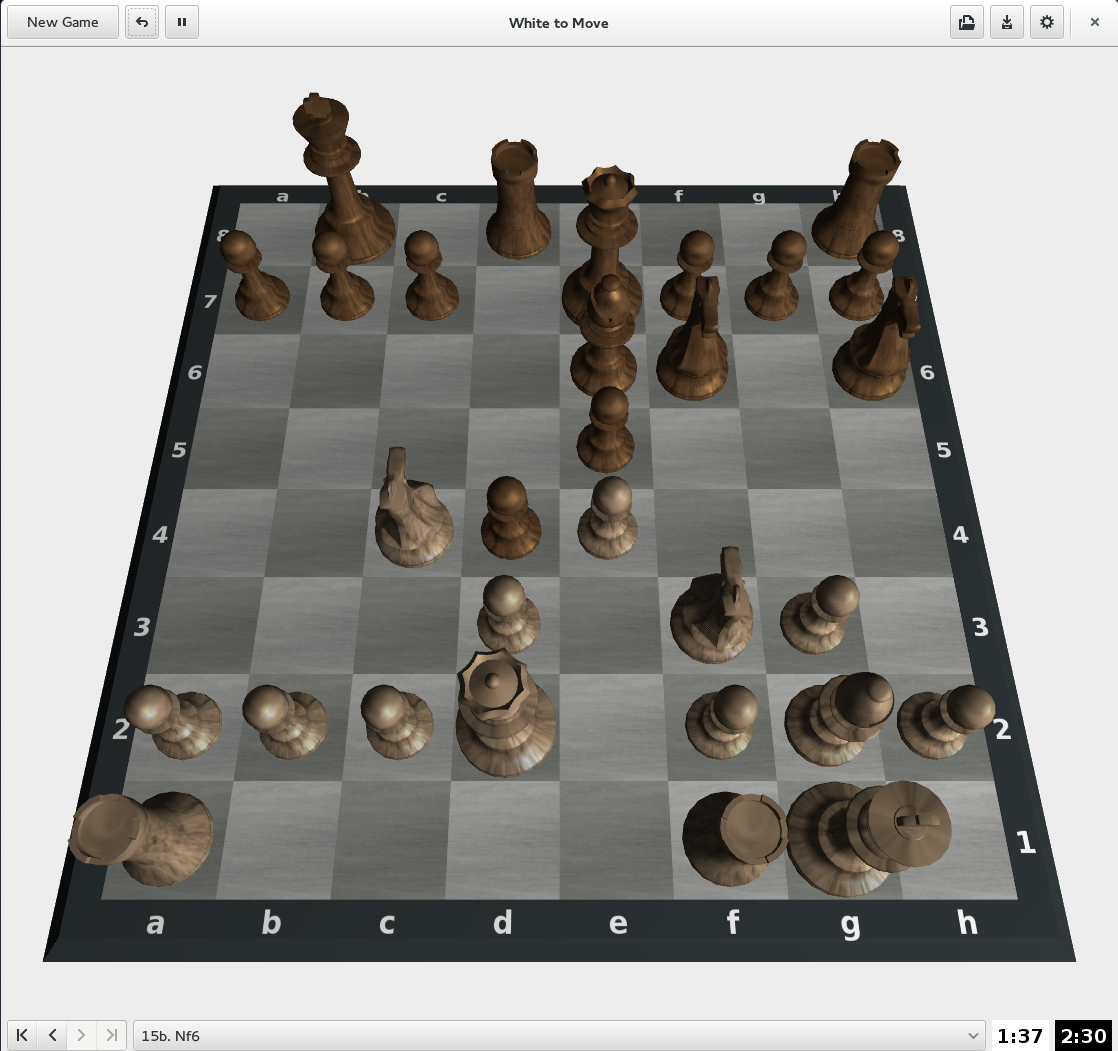Step back one move in history

[x=52, y=1035]
